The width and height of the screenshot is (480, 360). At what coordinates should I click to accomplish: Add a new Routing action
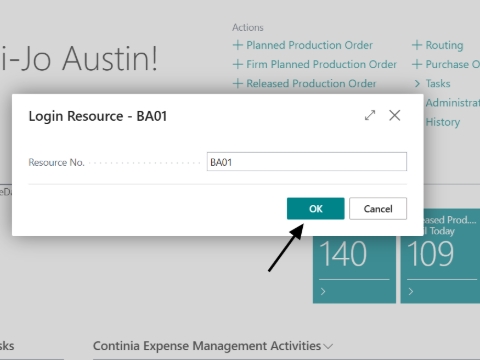coord(444,45)
